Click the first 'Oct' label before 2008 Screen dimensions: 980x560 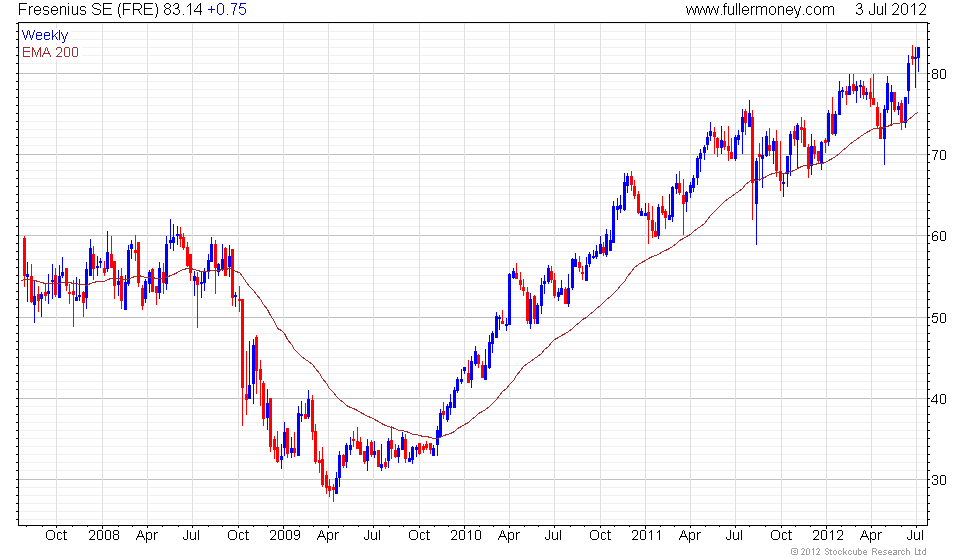coord(56,536)
